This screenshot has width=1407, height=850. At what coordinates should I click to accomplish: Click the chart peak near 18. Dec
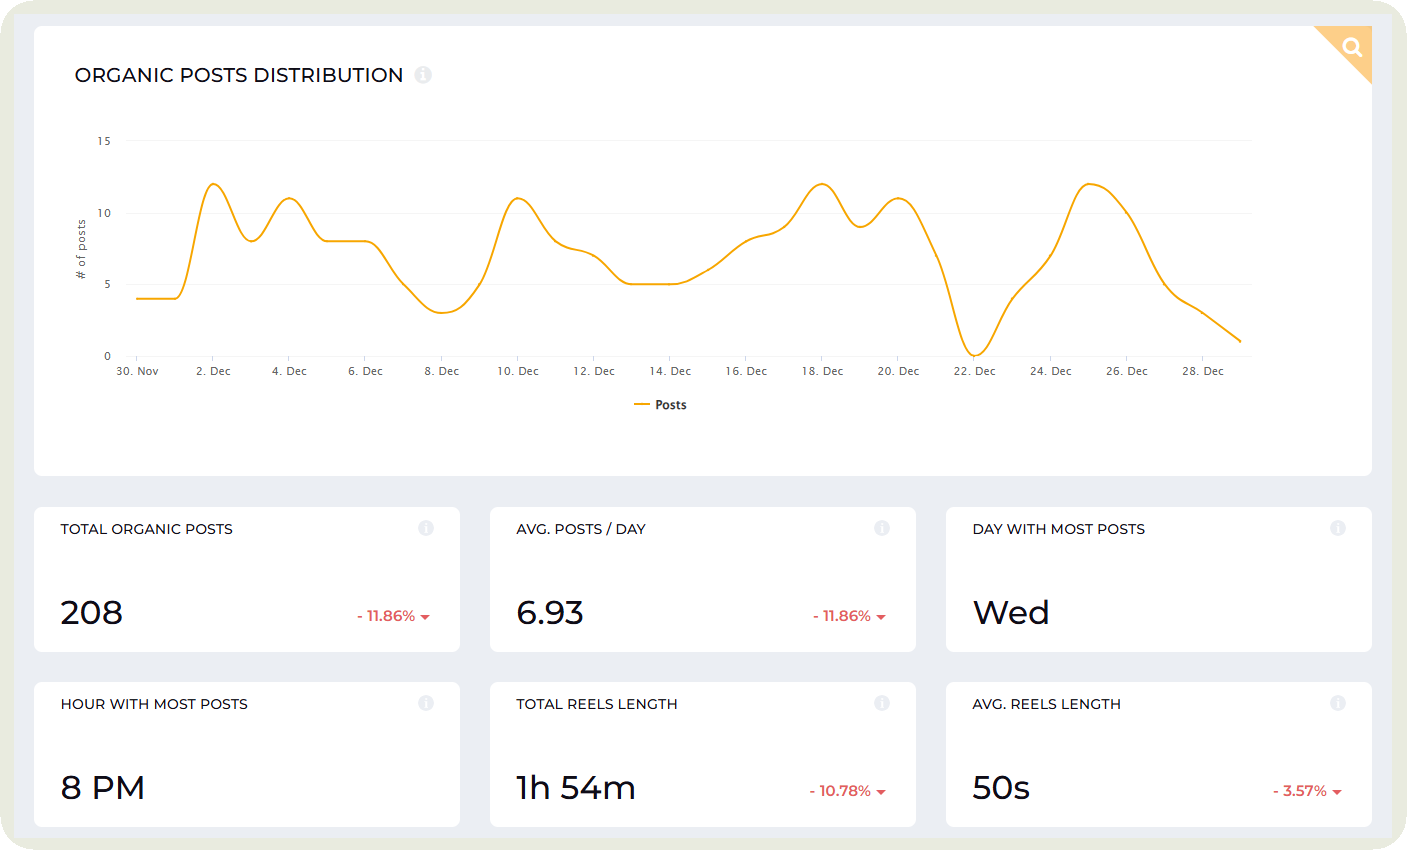tap(822, 184)
